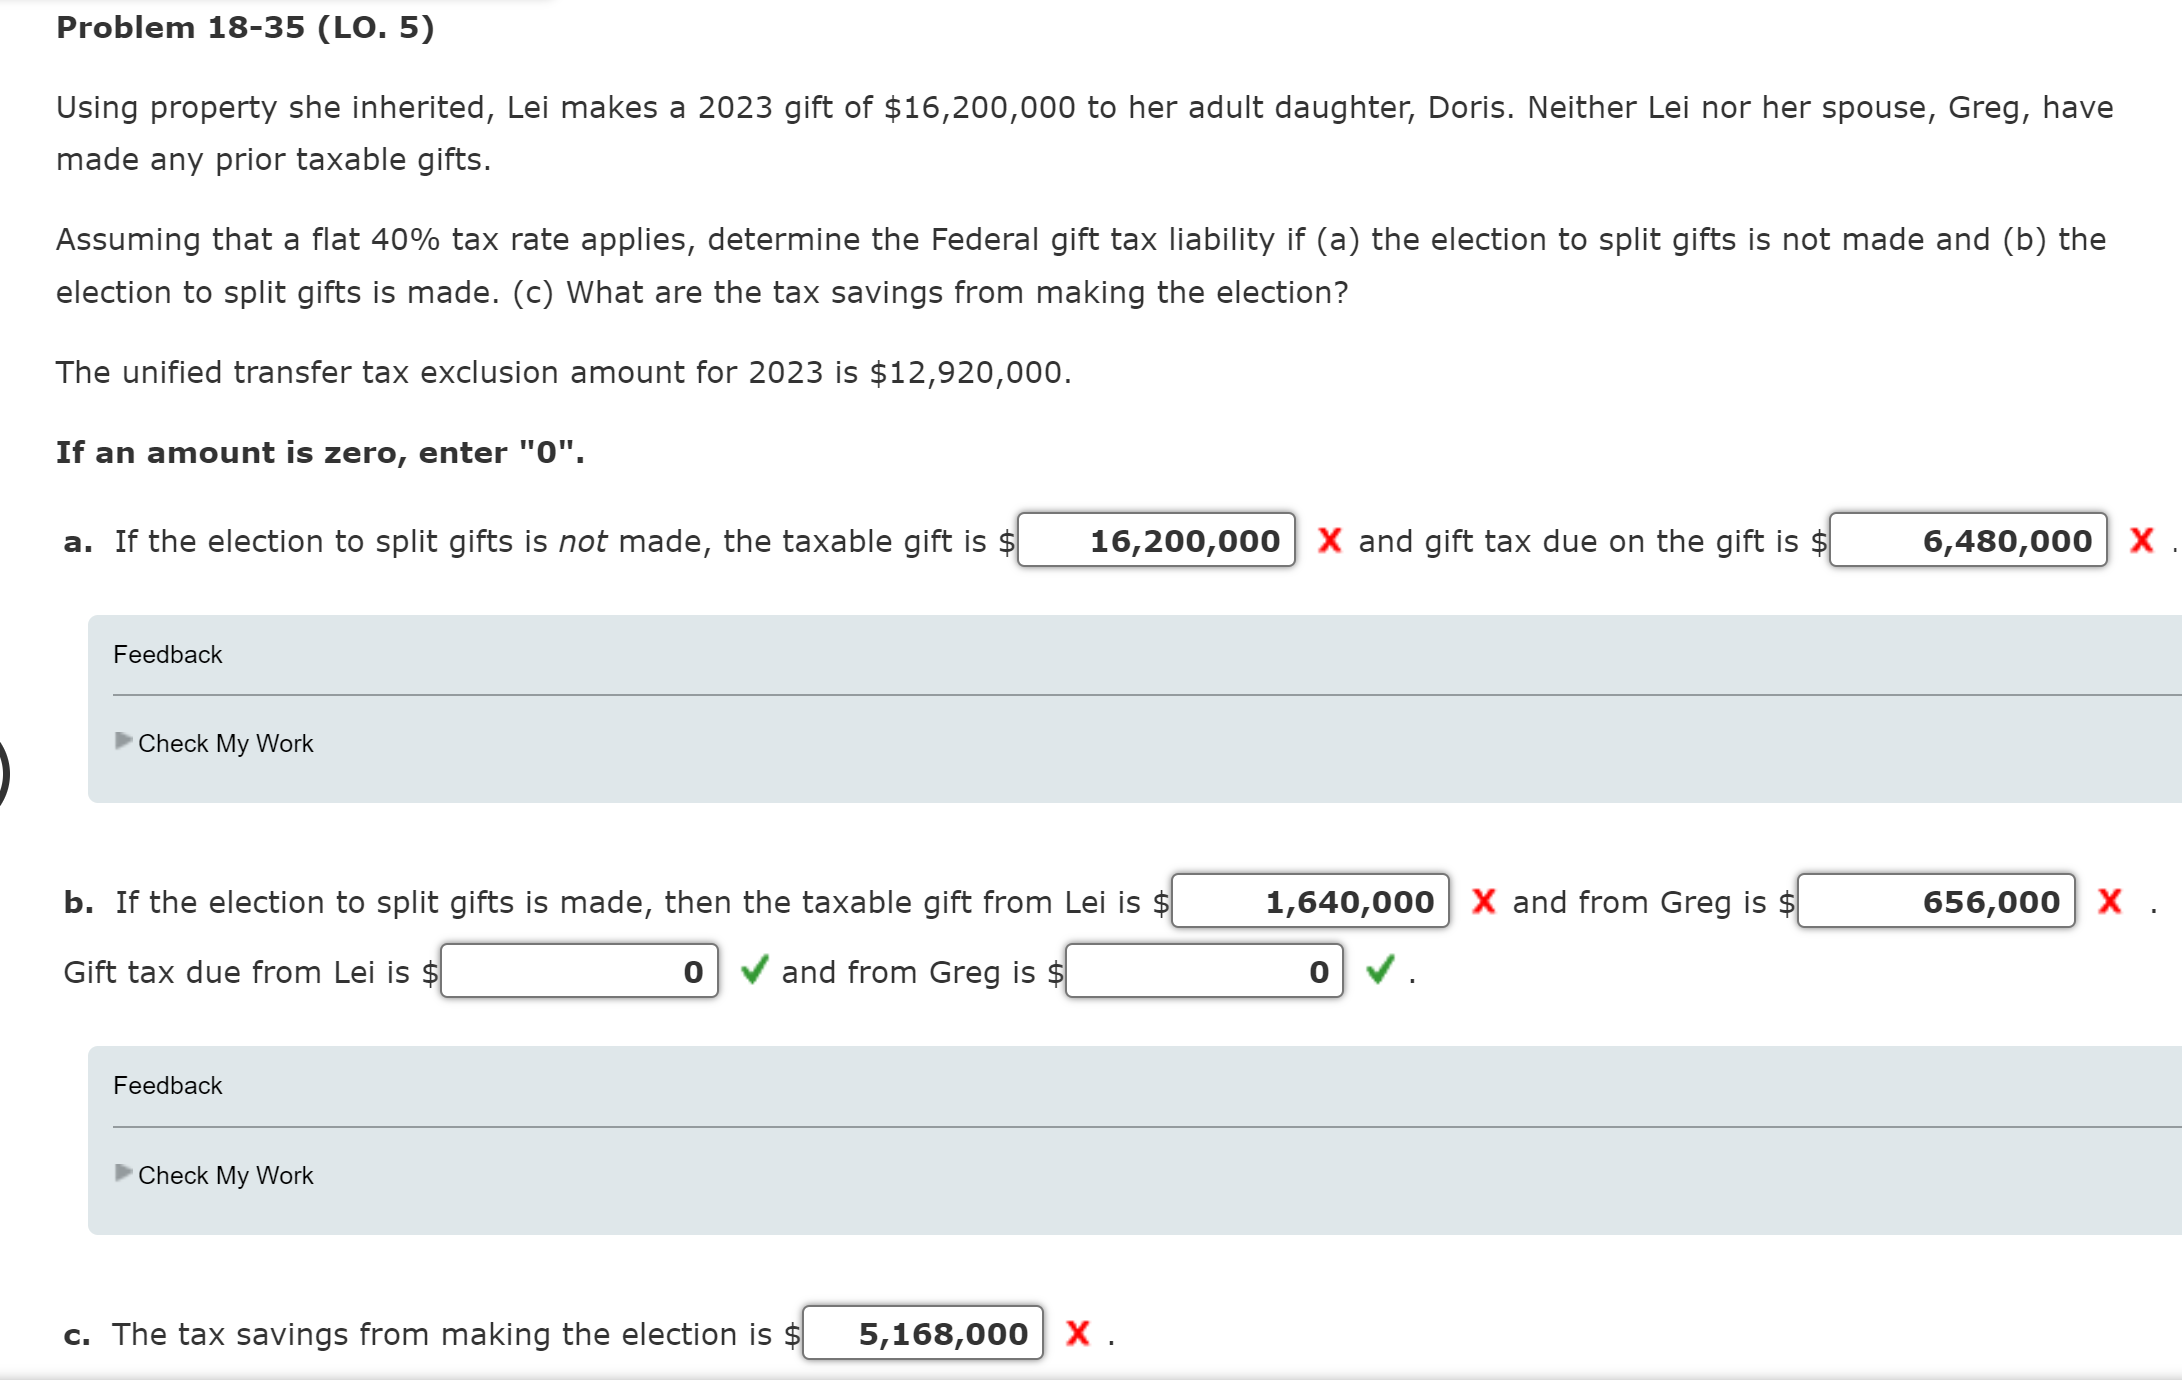This screenshot has width=2182, height=1380.
Task: Click the red X beside 6,480,000 answer
Action: 2141,540
